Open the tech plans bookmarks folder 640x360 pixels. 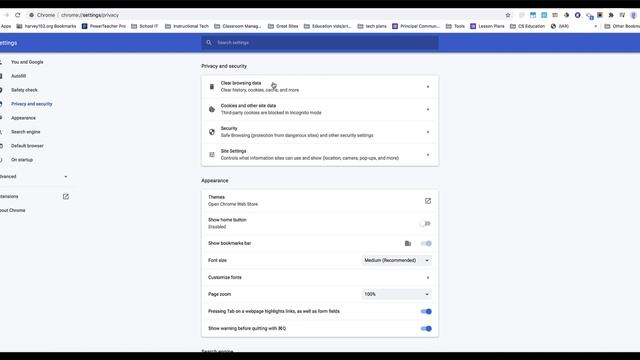click(x=372, y=26)
